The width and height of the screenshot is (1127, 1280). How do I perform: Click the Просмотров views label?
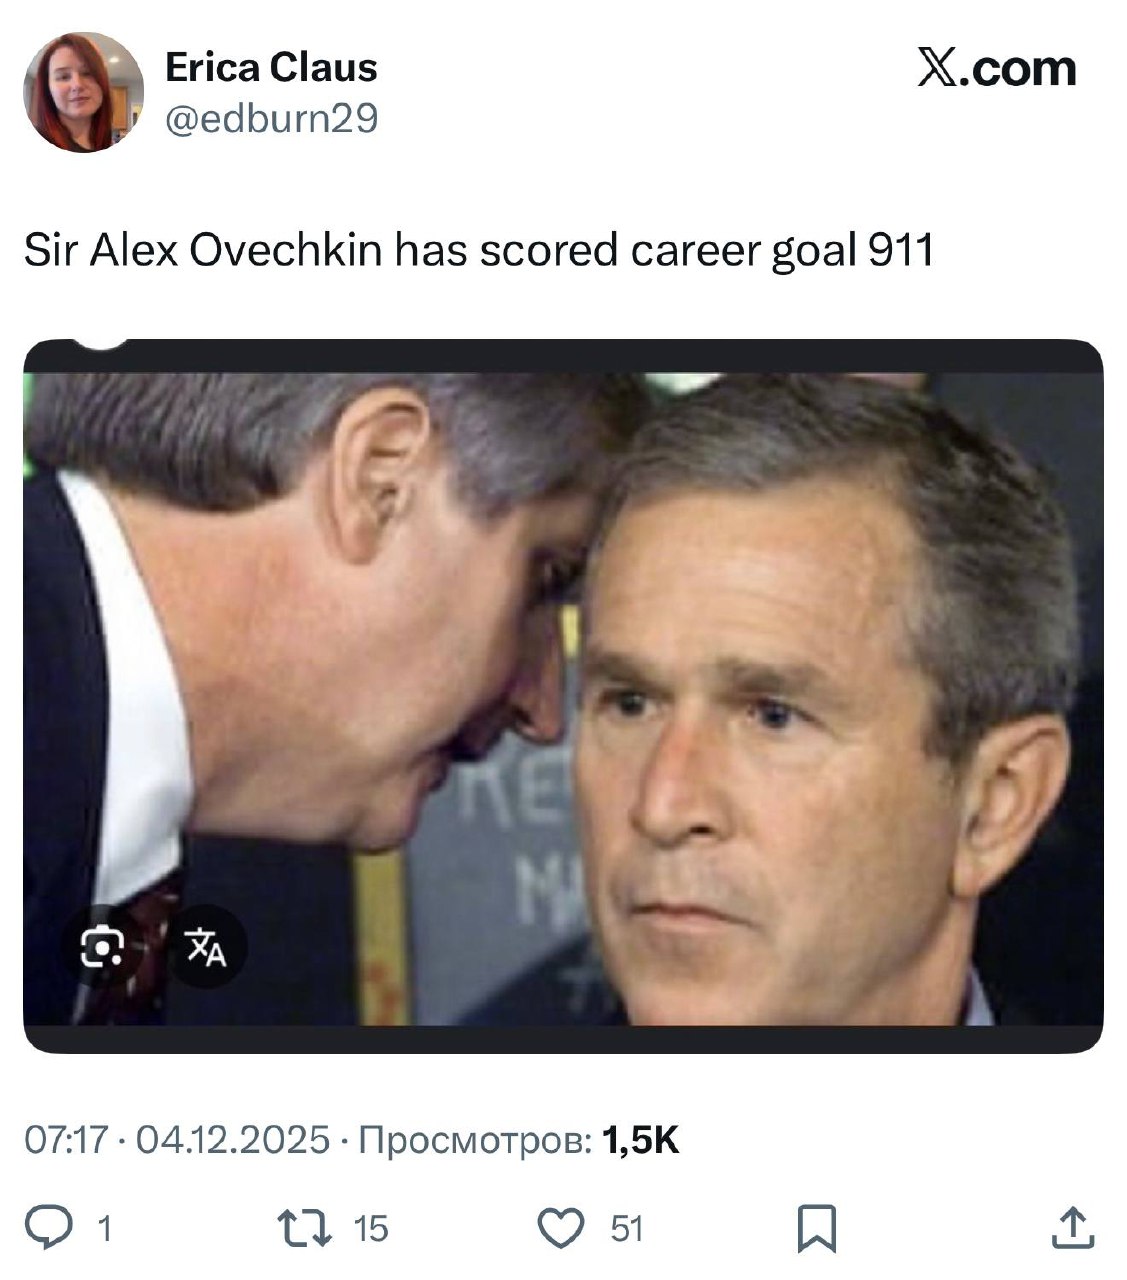click(x=474, y=1139)
